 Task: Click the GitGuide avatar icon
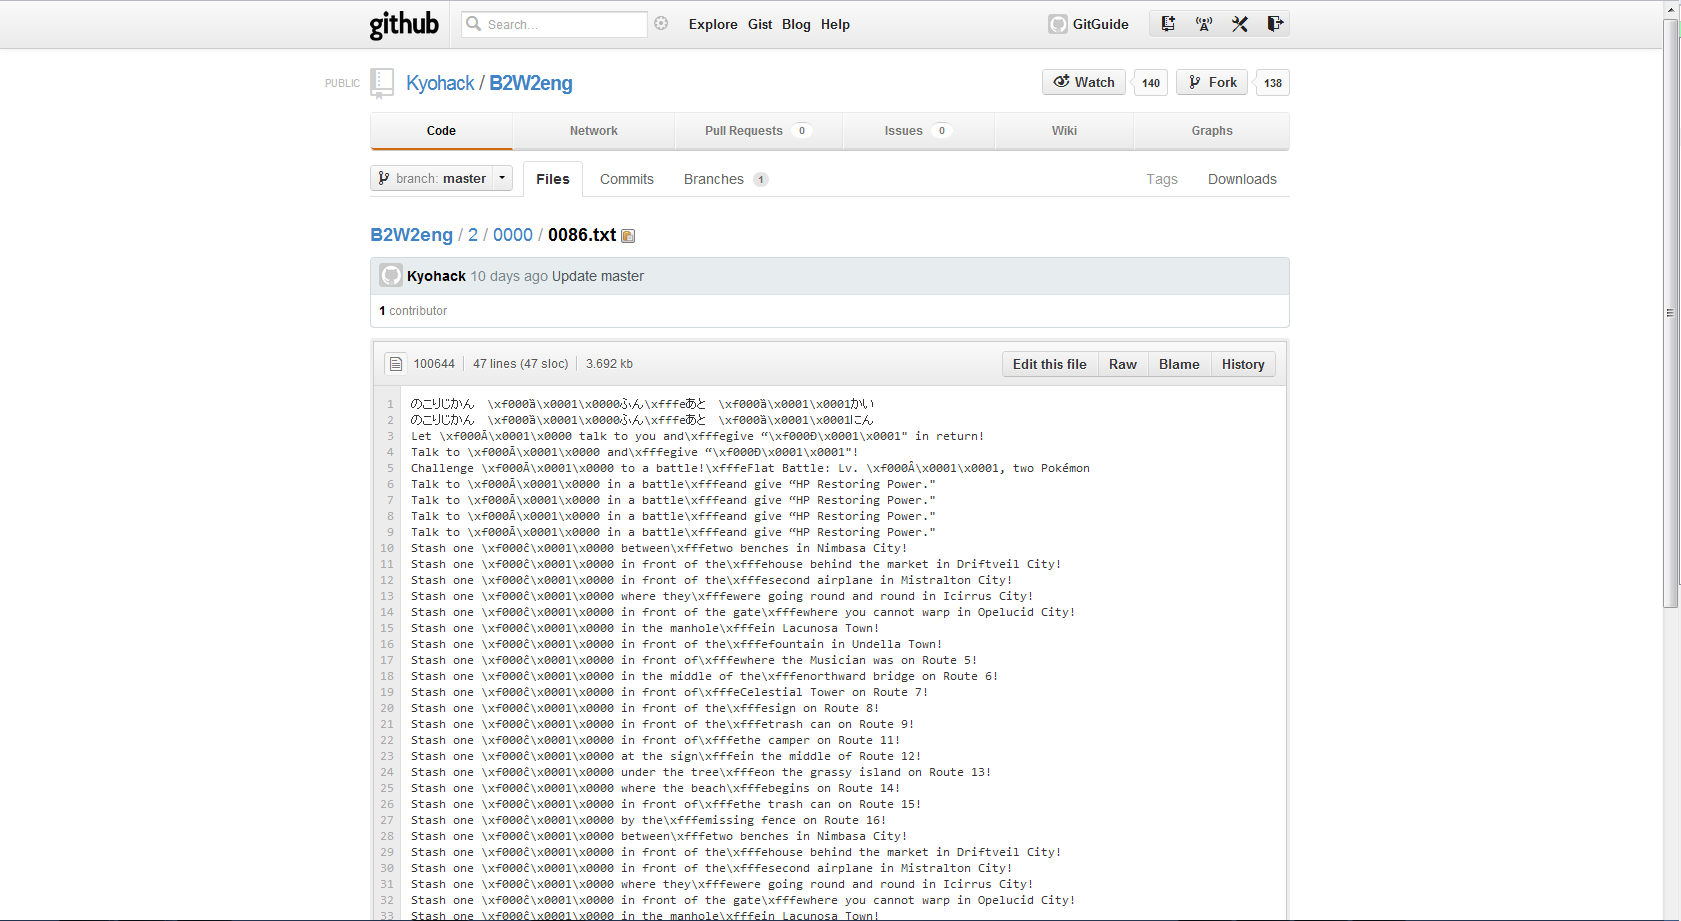point(1058,24)
